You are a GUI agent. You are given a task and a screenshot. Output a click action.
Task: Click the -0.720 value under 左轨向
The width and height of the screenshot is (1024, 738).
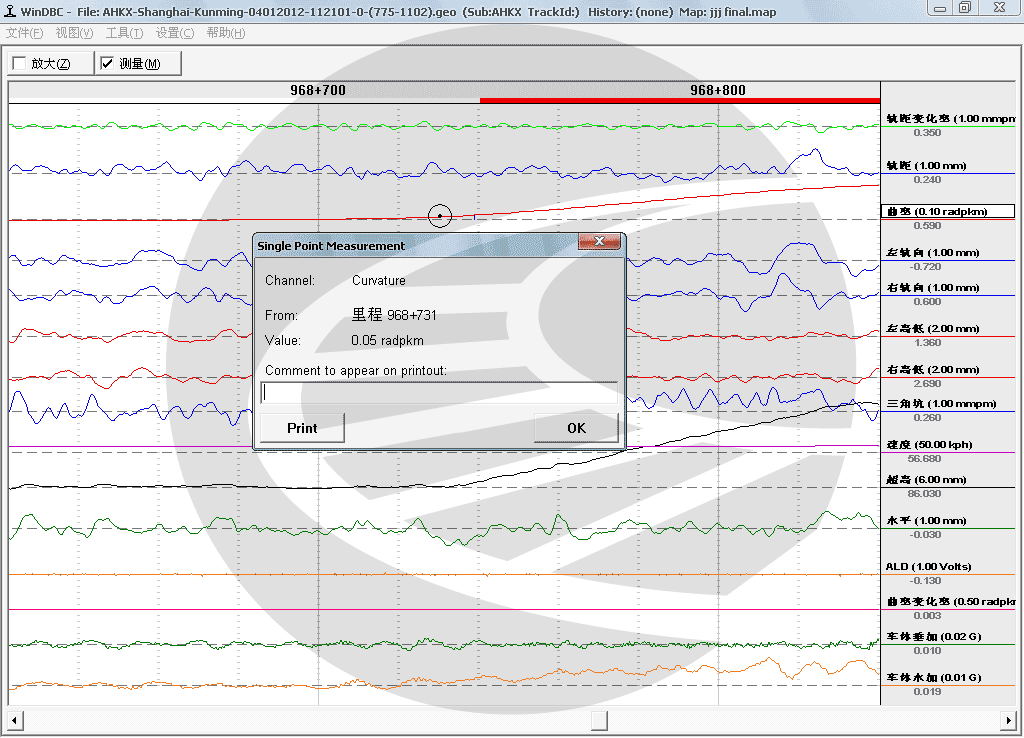925,267
